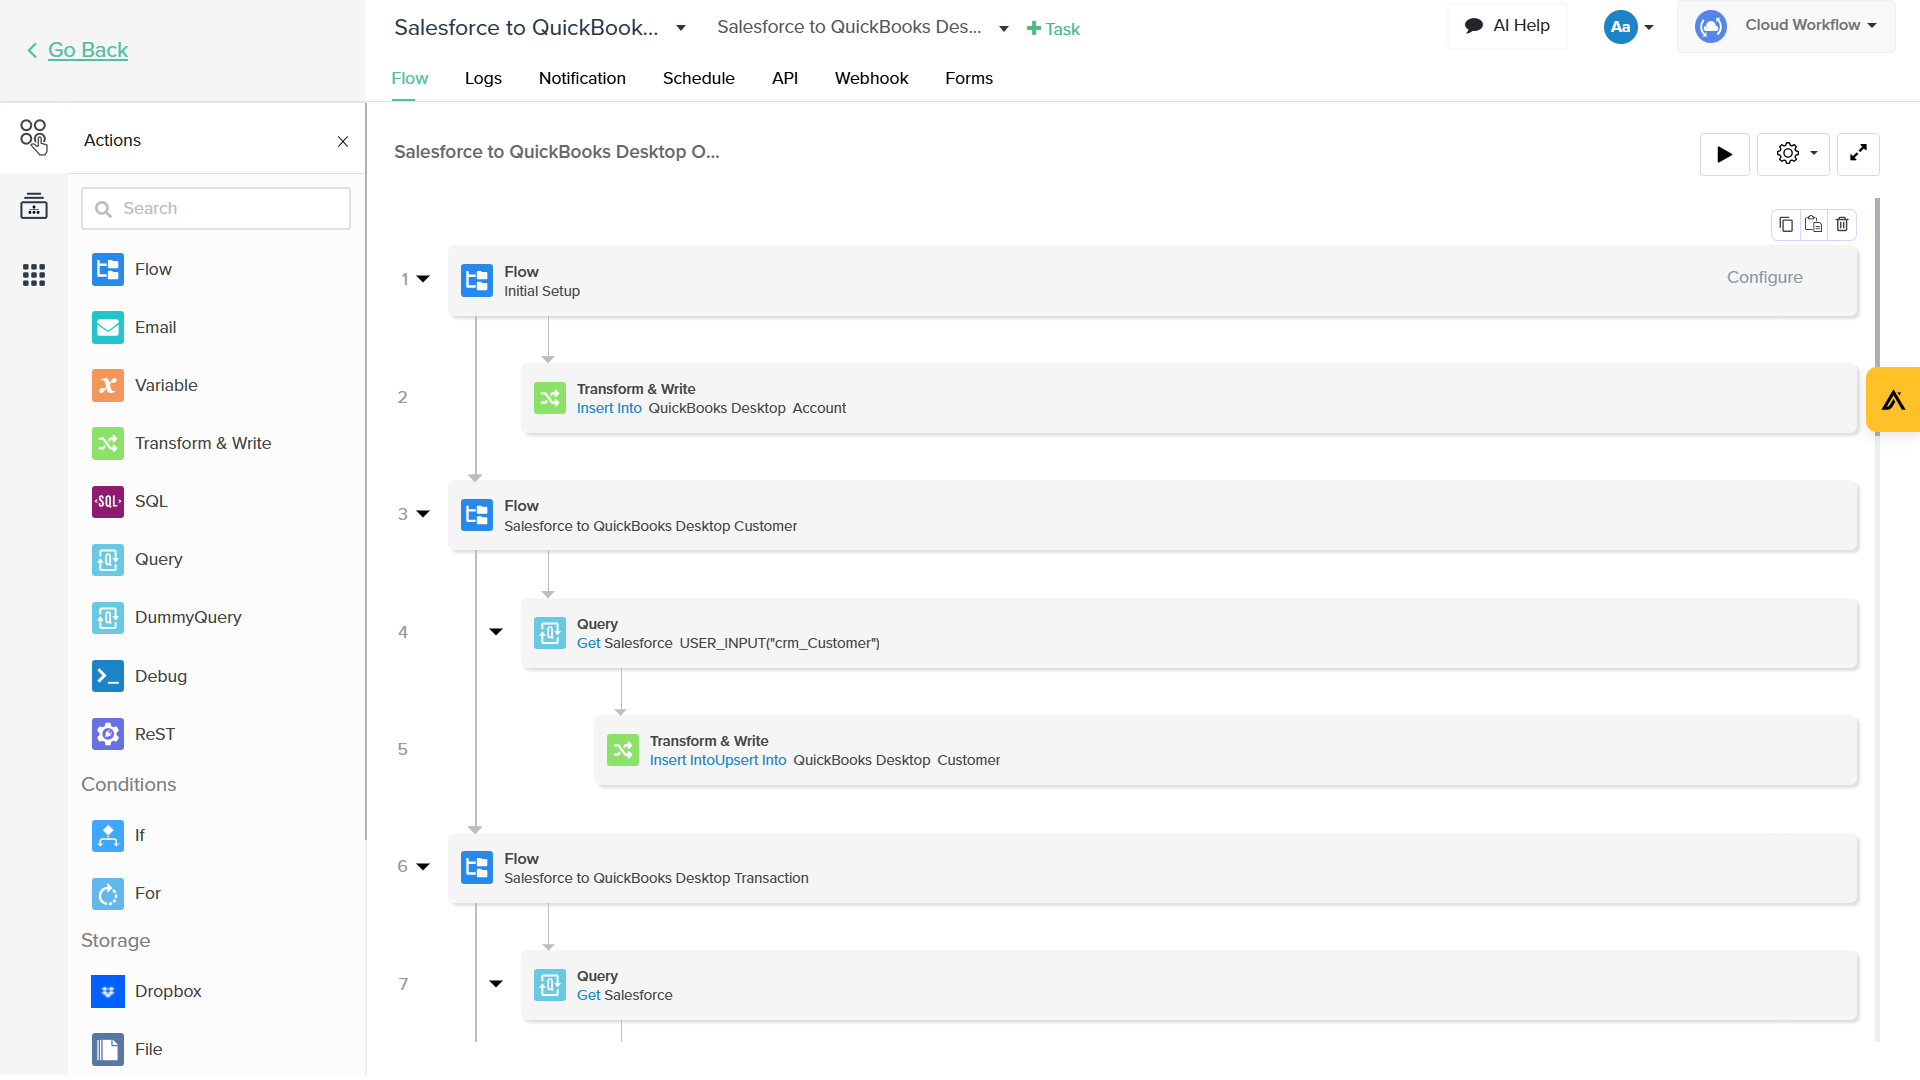Viewport: 1920px width, 1080px height.
Task: Run the workflow with the play icon
Action: (x=1724, y=154)
